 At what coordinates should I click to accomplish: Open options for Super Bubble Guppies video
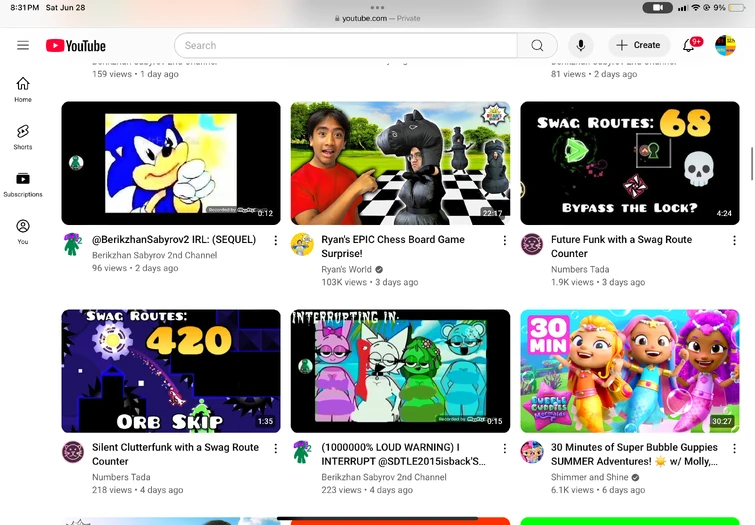click(734, 448)
